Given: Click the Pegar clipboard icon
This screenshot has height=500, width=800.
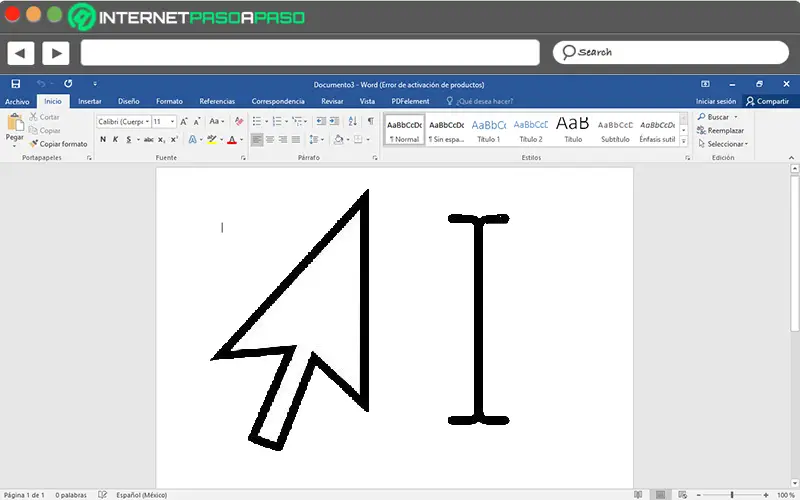Looking at the screenshot, I should 15,122.
